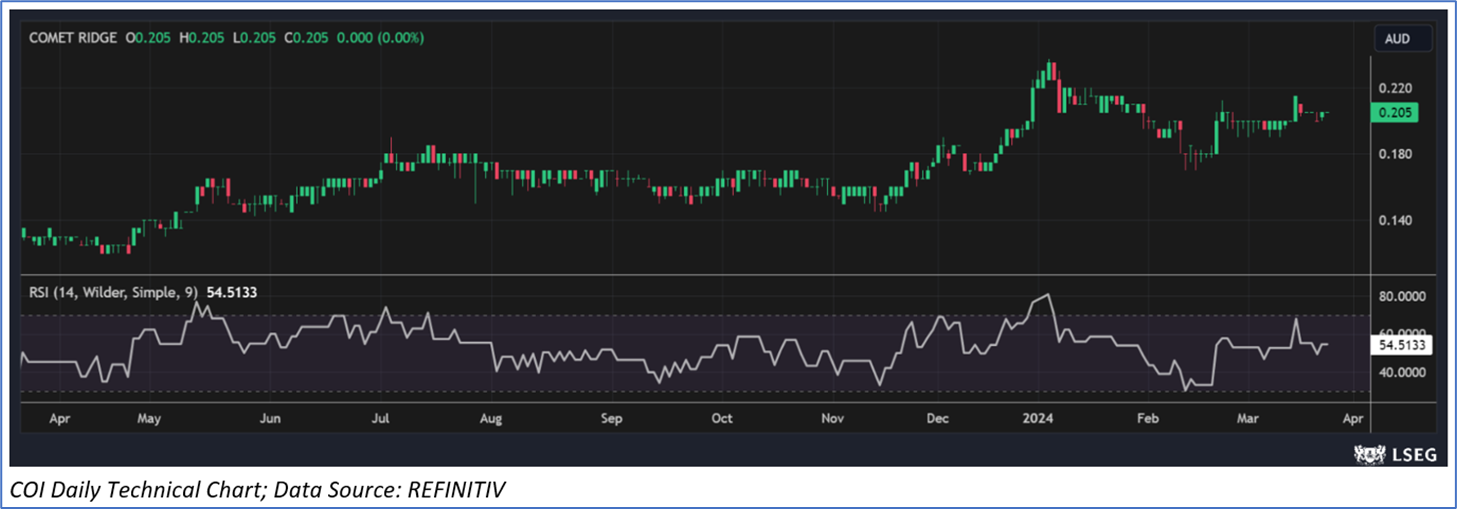
Task: Click the Jul label on time axis
Action: point(382,418)
